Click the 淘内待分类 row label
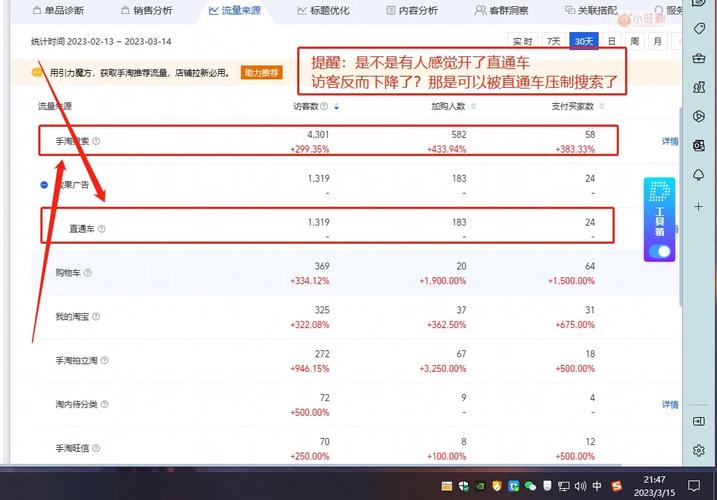 [x=76, y=404]
